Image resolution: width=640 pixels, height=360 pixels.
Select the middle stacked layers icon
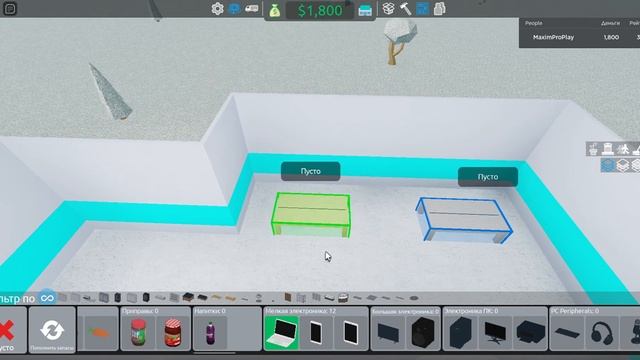622,165
